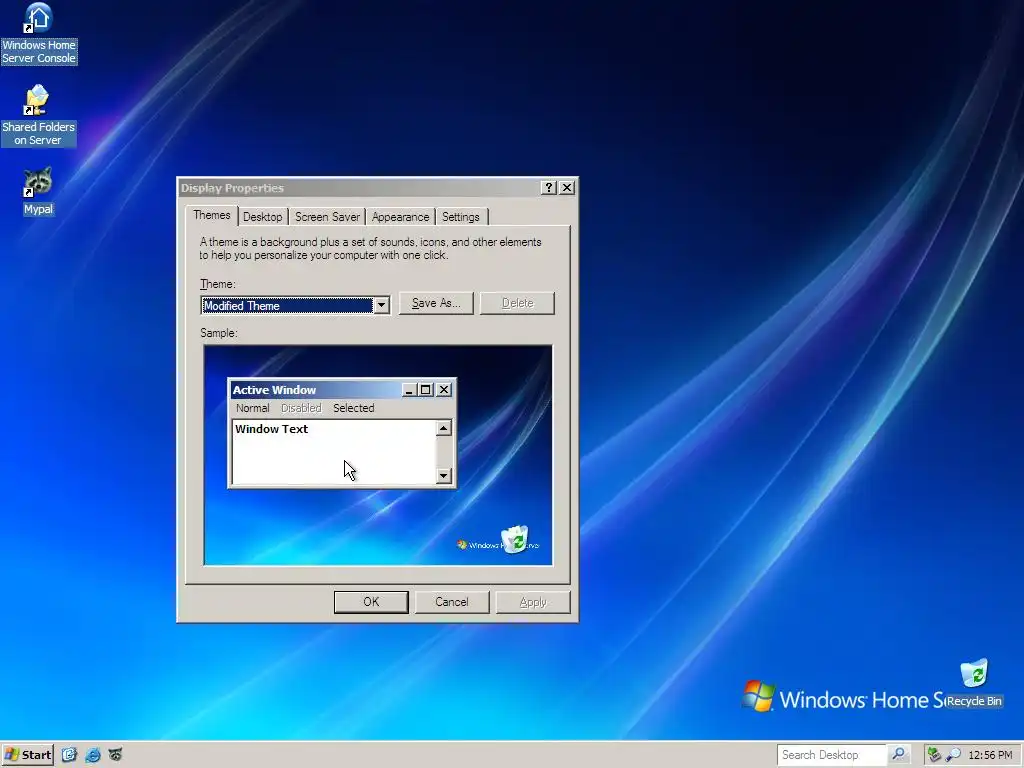Click in the Search Desktop field

click(831, 755)
